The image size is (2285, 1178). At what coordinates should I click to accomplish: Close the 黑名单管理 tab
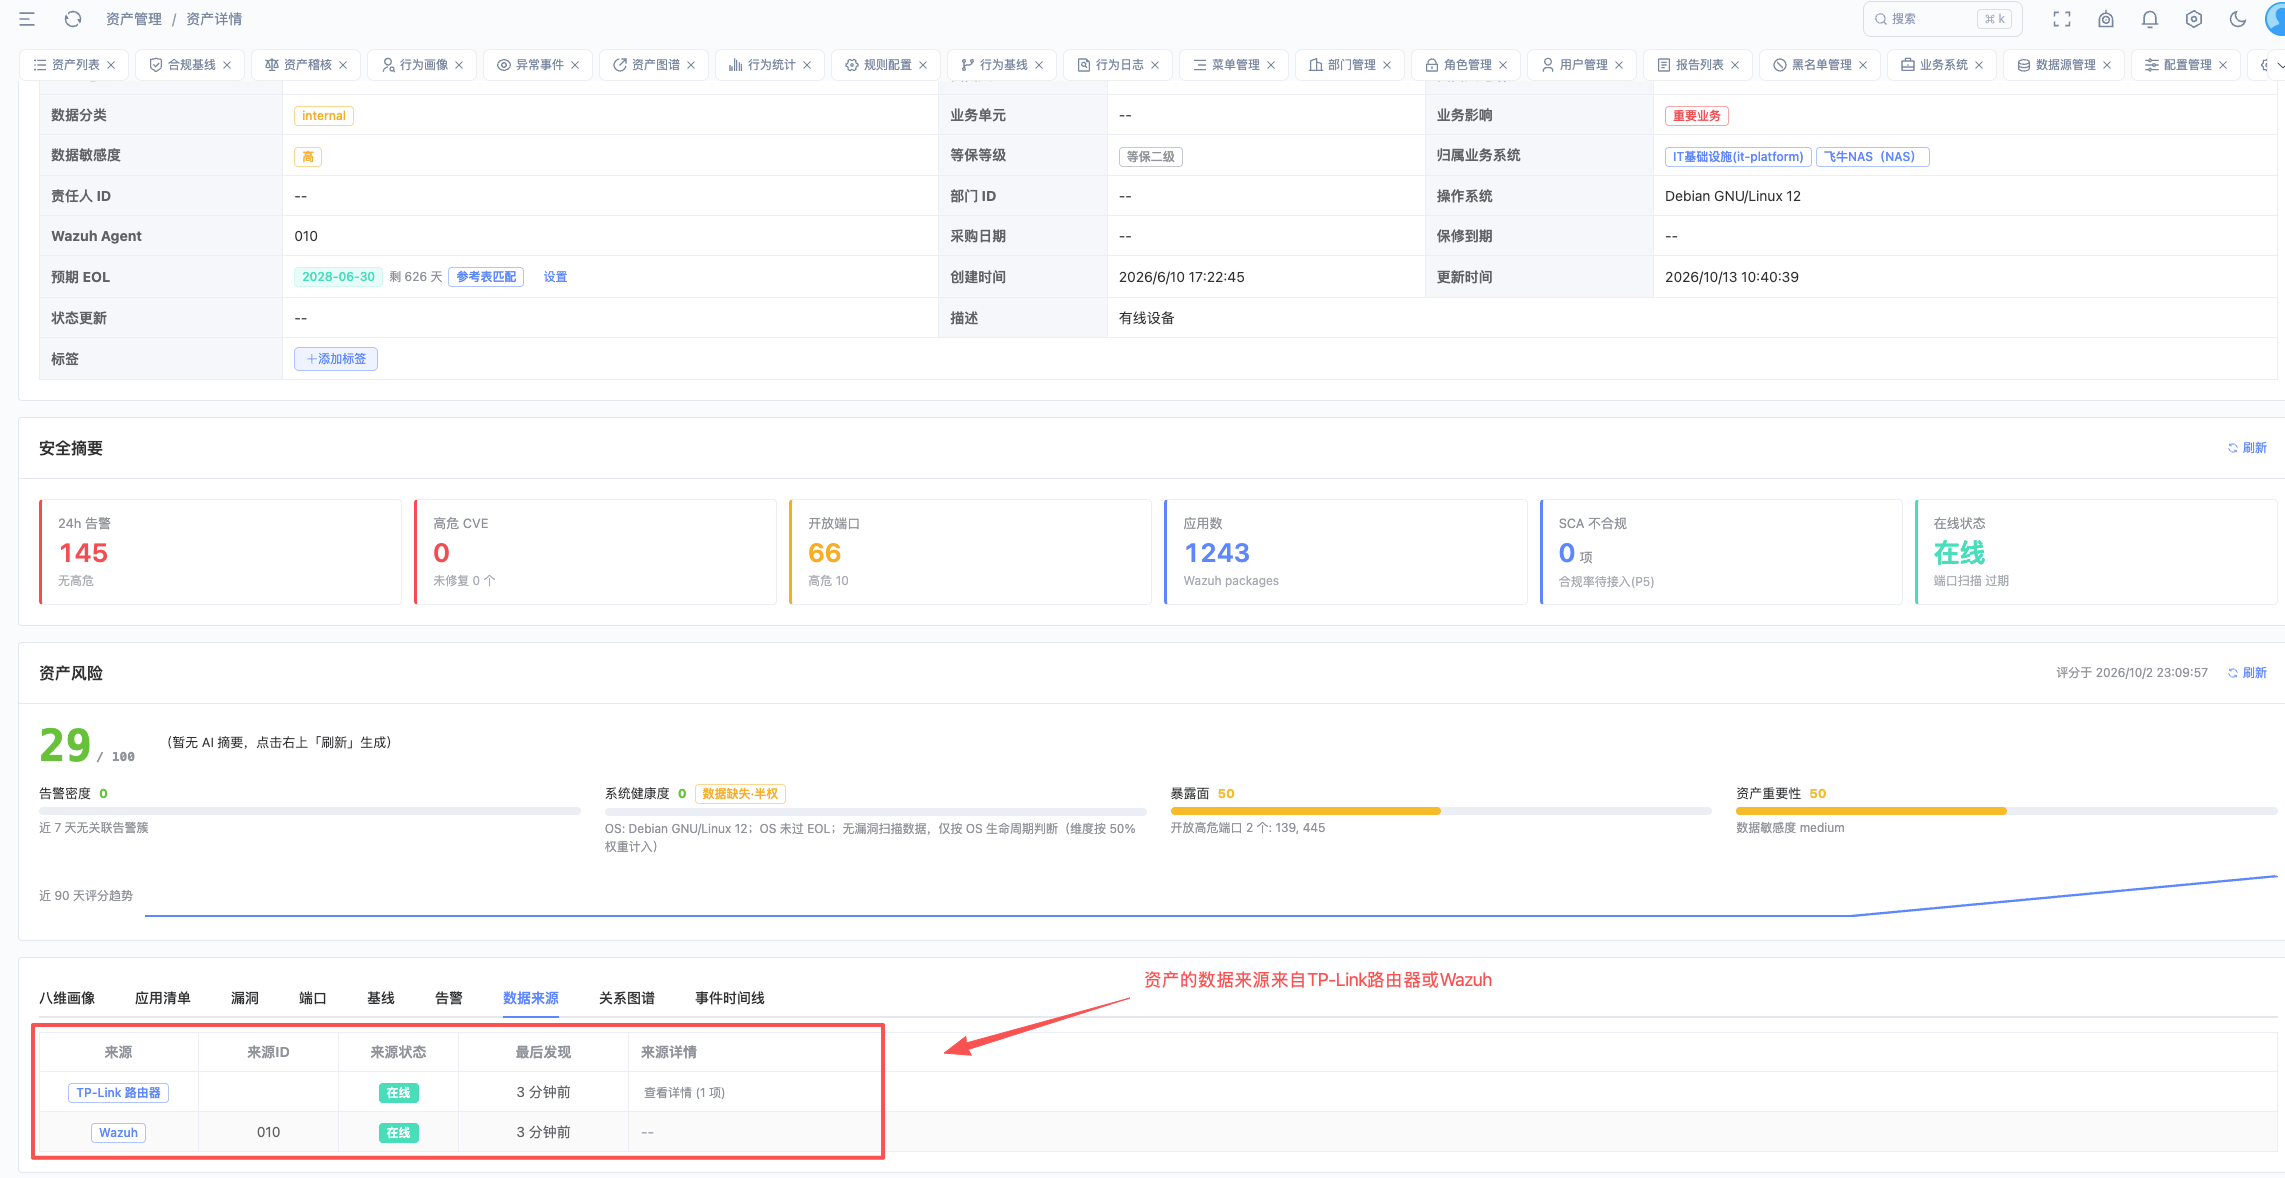(1863, 65)
